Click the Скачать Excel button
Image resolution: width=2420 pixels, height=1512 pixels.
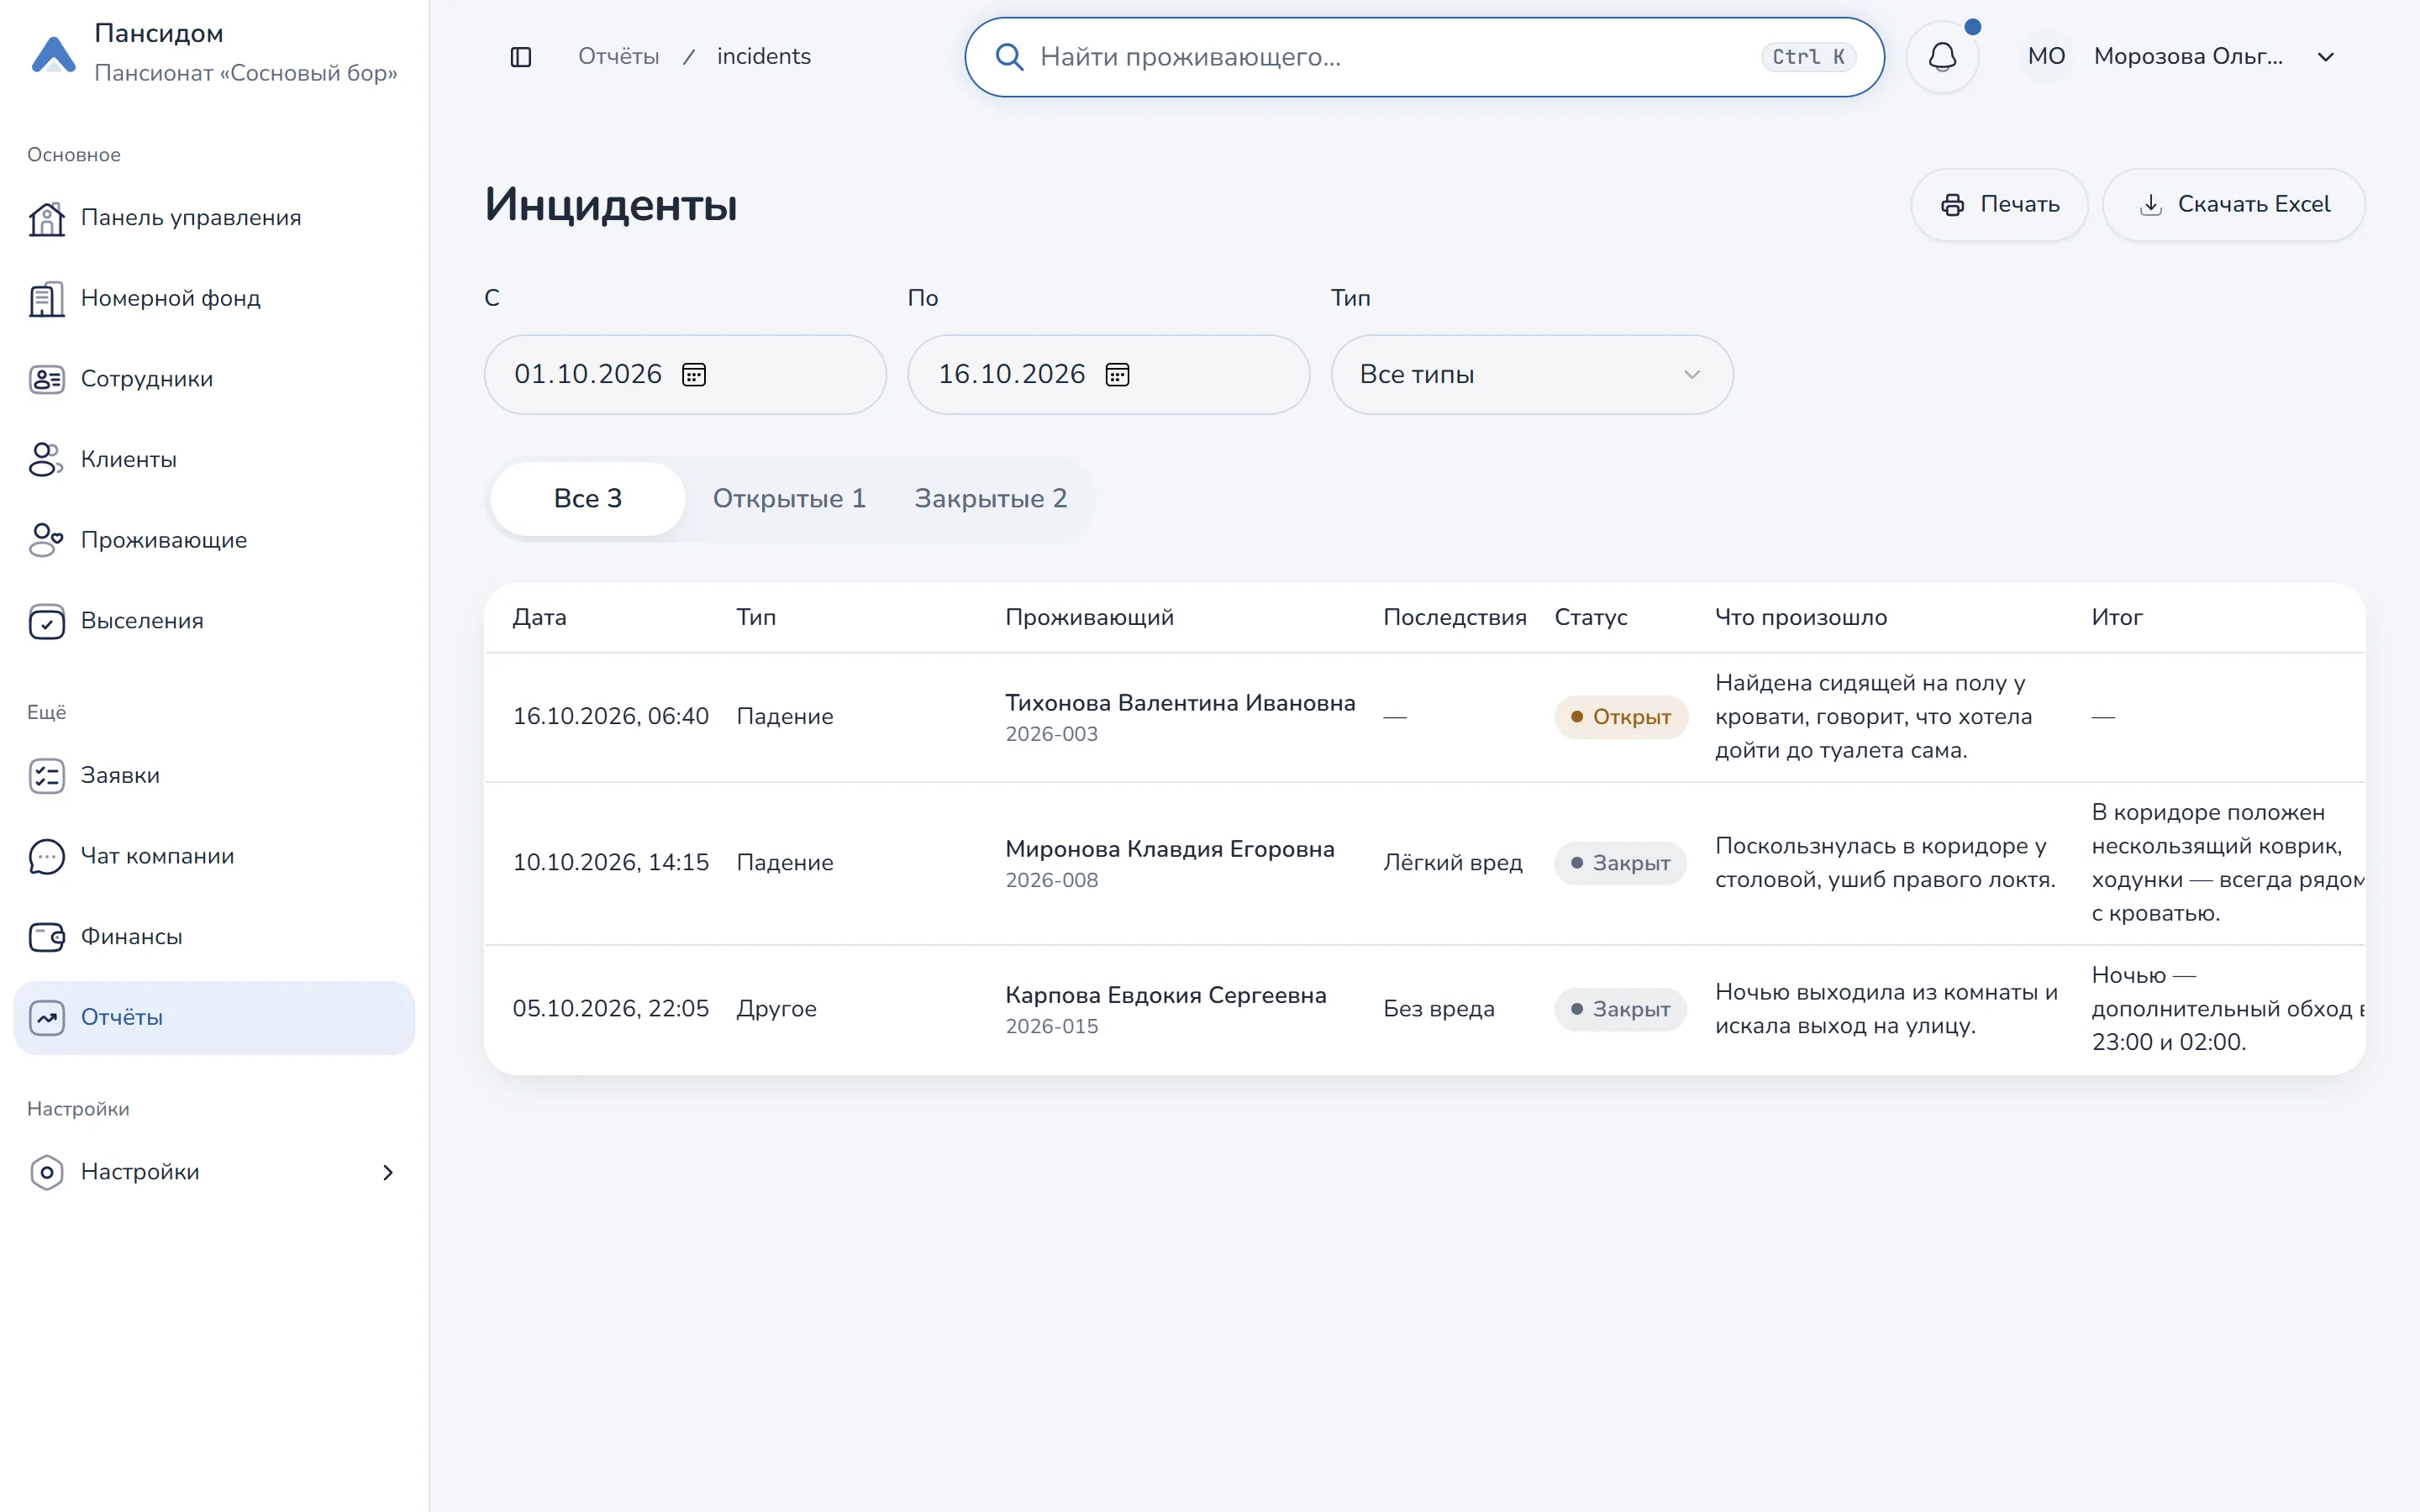click(x=2233, y=205)
